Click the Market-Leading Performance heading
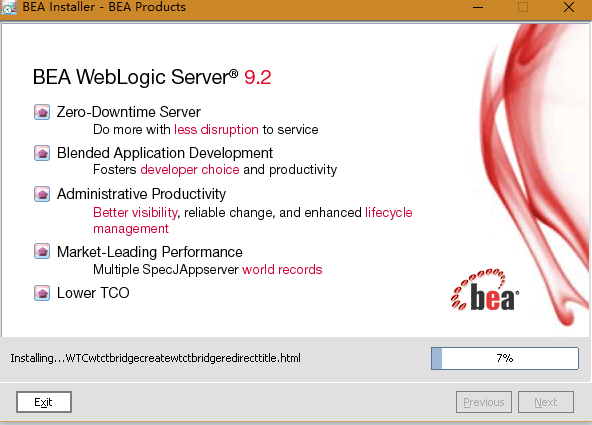This screenshot has width=592, height=425. click(x=150, y=252)
